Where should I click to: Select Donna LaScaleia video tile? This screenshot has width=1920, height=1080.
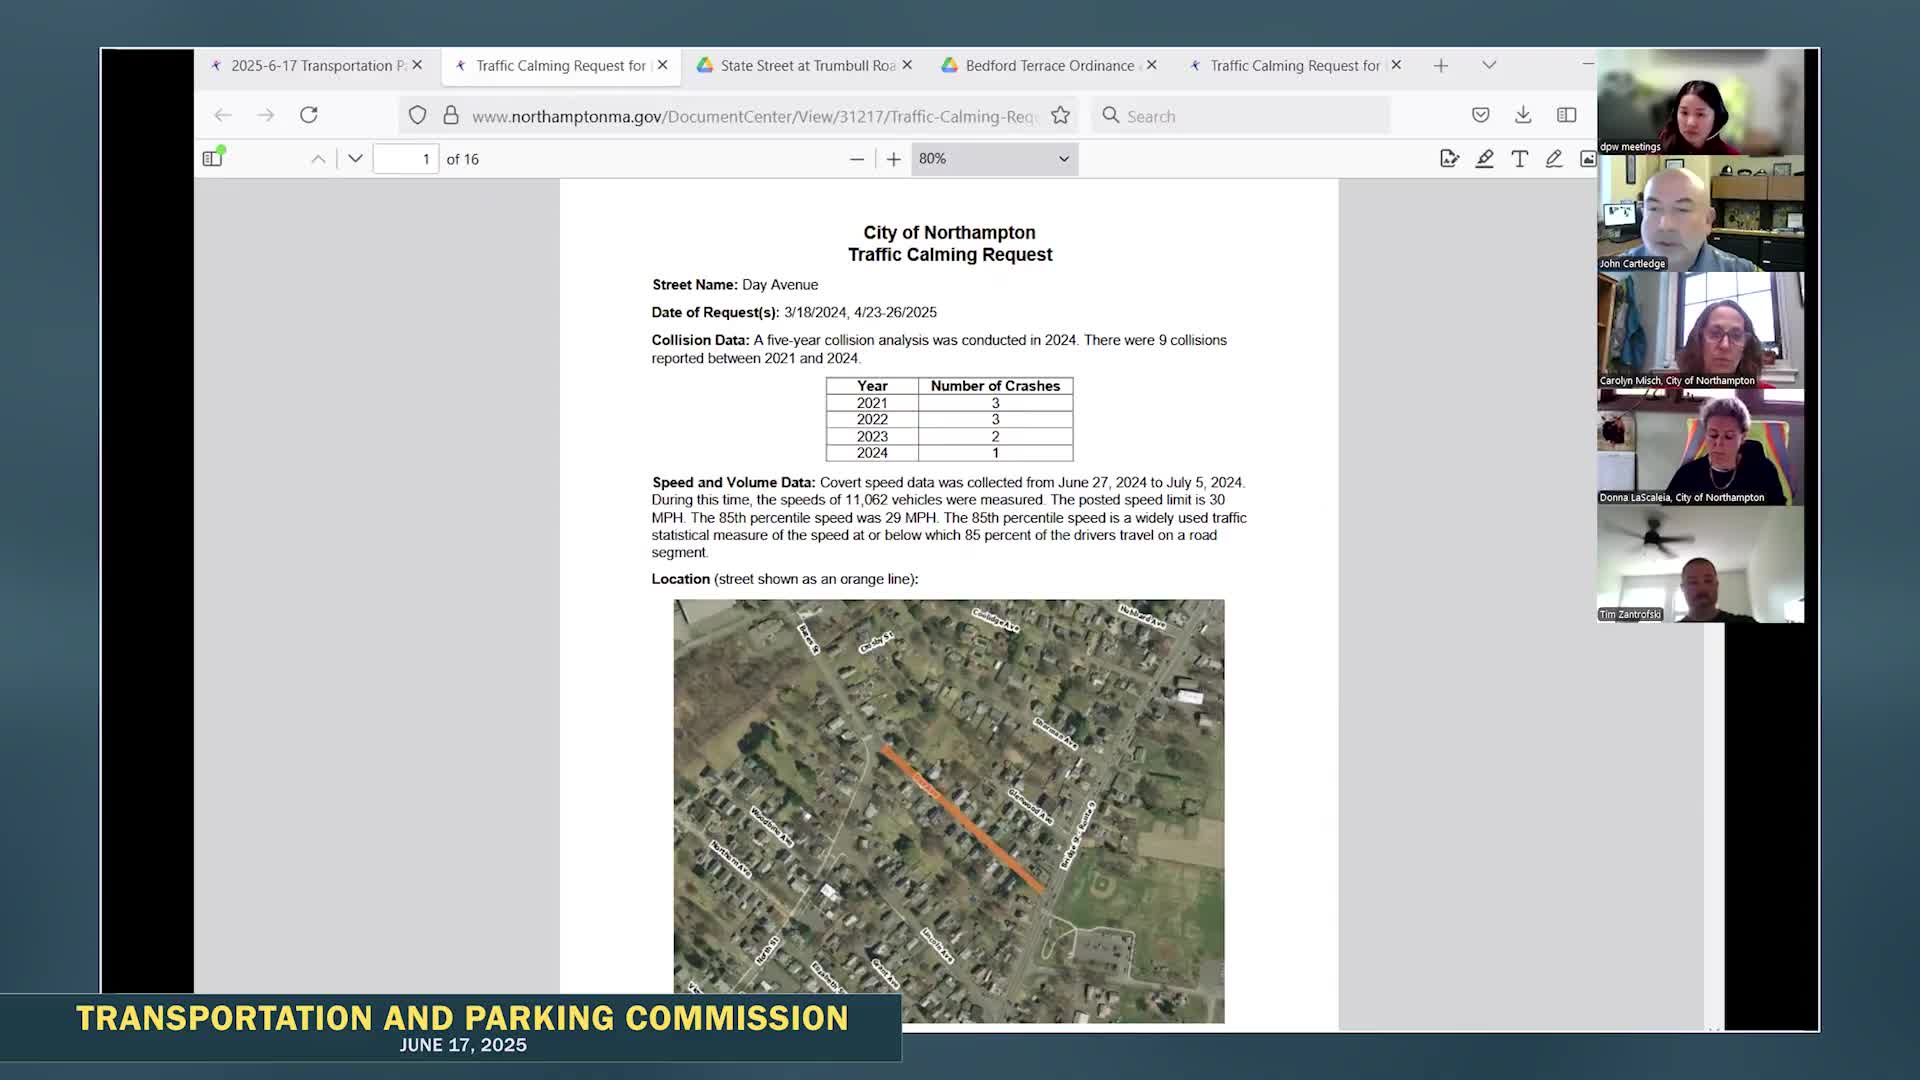[x=1700, y=447]
